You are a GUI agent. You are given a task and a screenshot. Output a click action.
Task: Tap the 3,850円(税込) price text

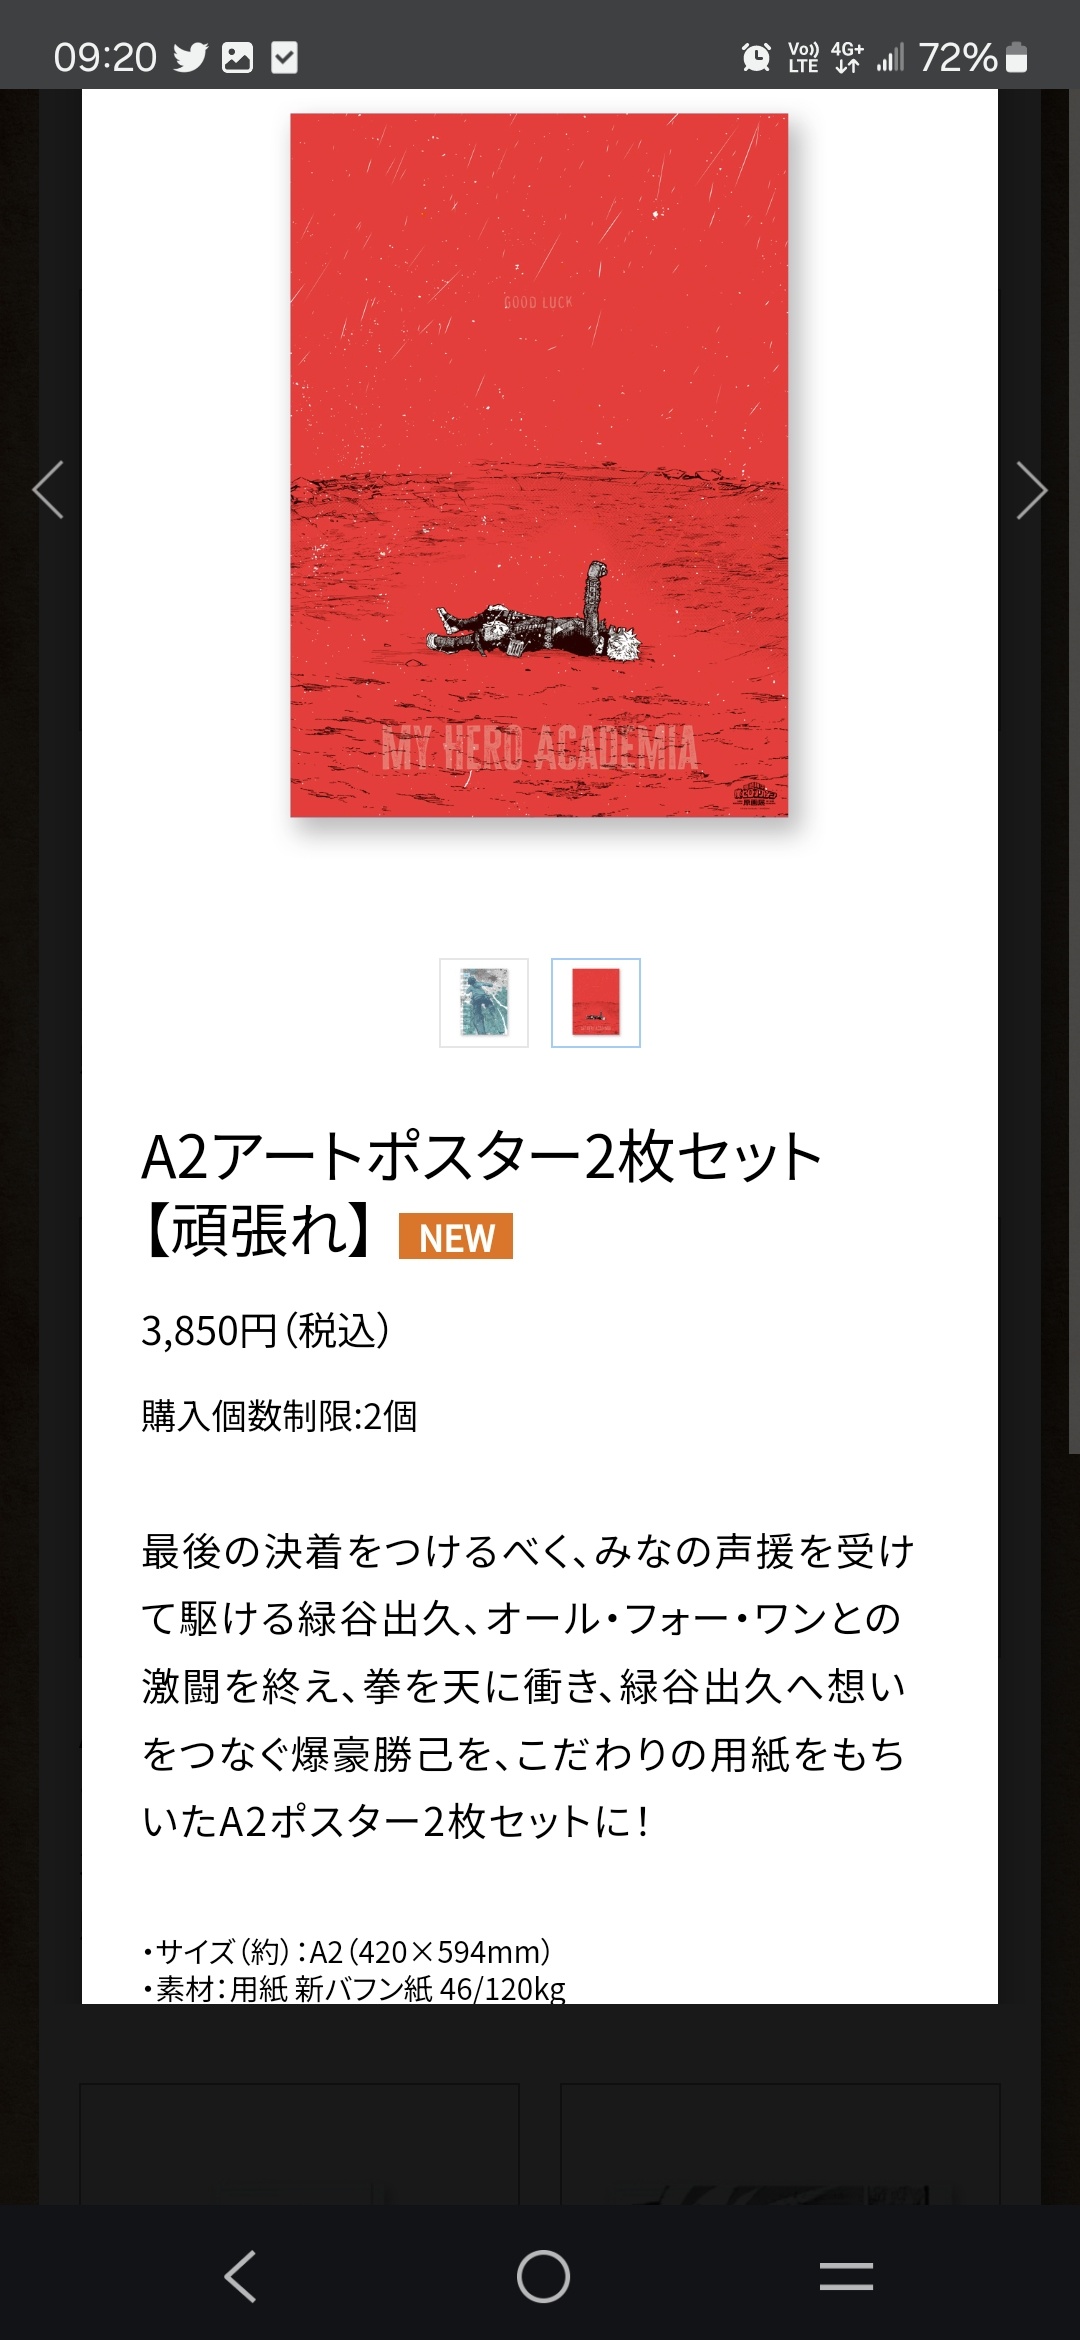pyautogui.click(x=266, y=1331)
